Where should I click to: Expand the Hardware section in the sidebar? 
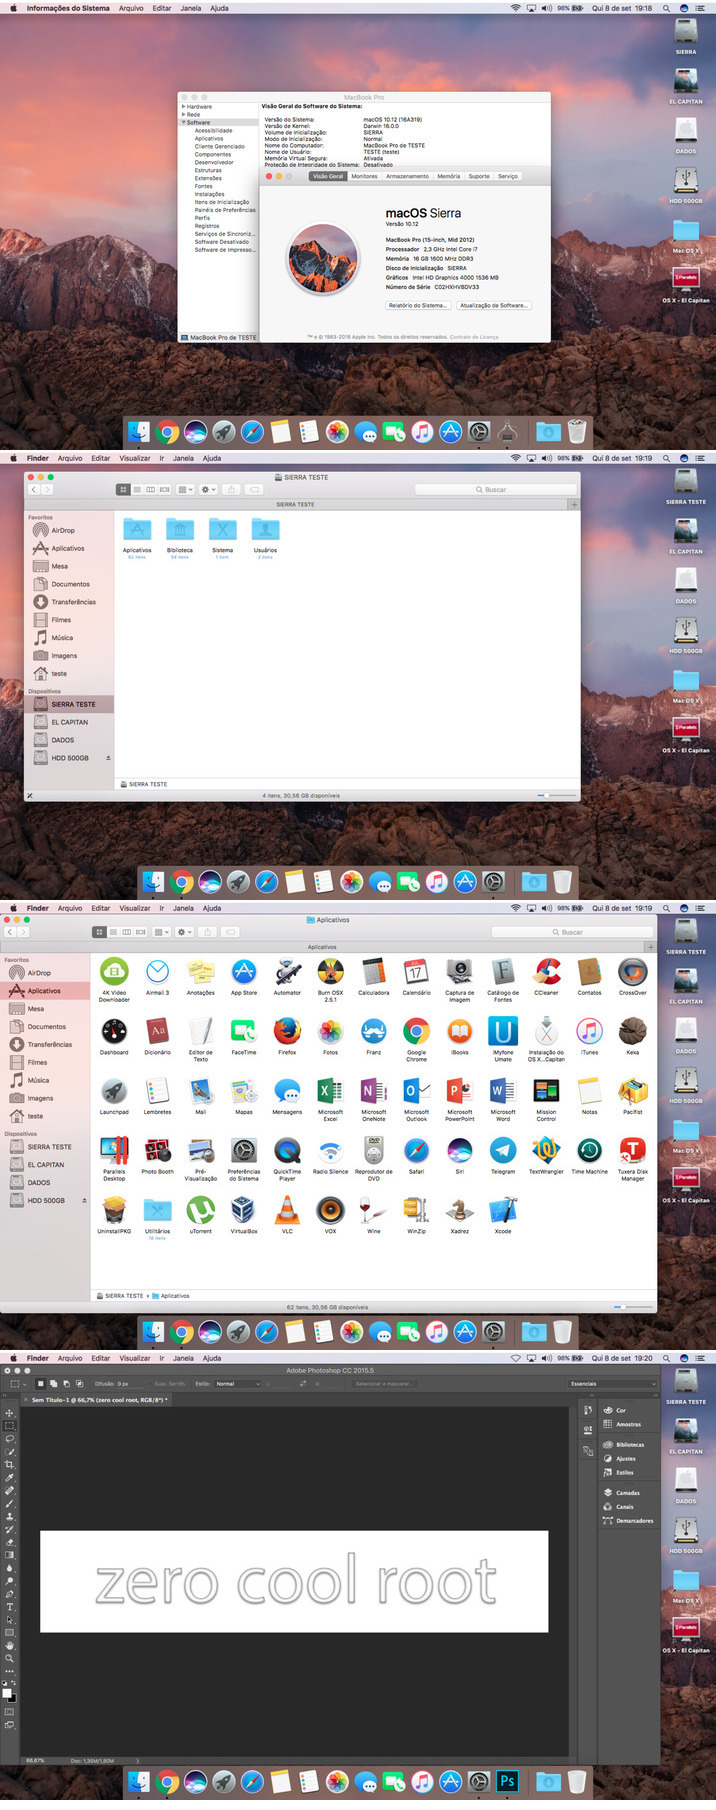(183, 106)
